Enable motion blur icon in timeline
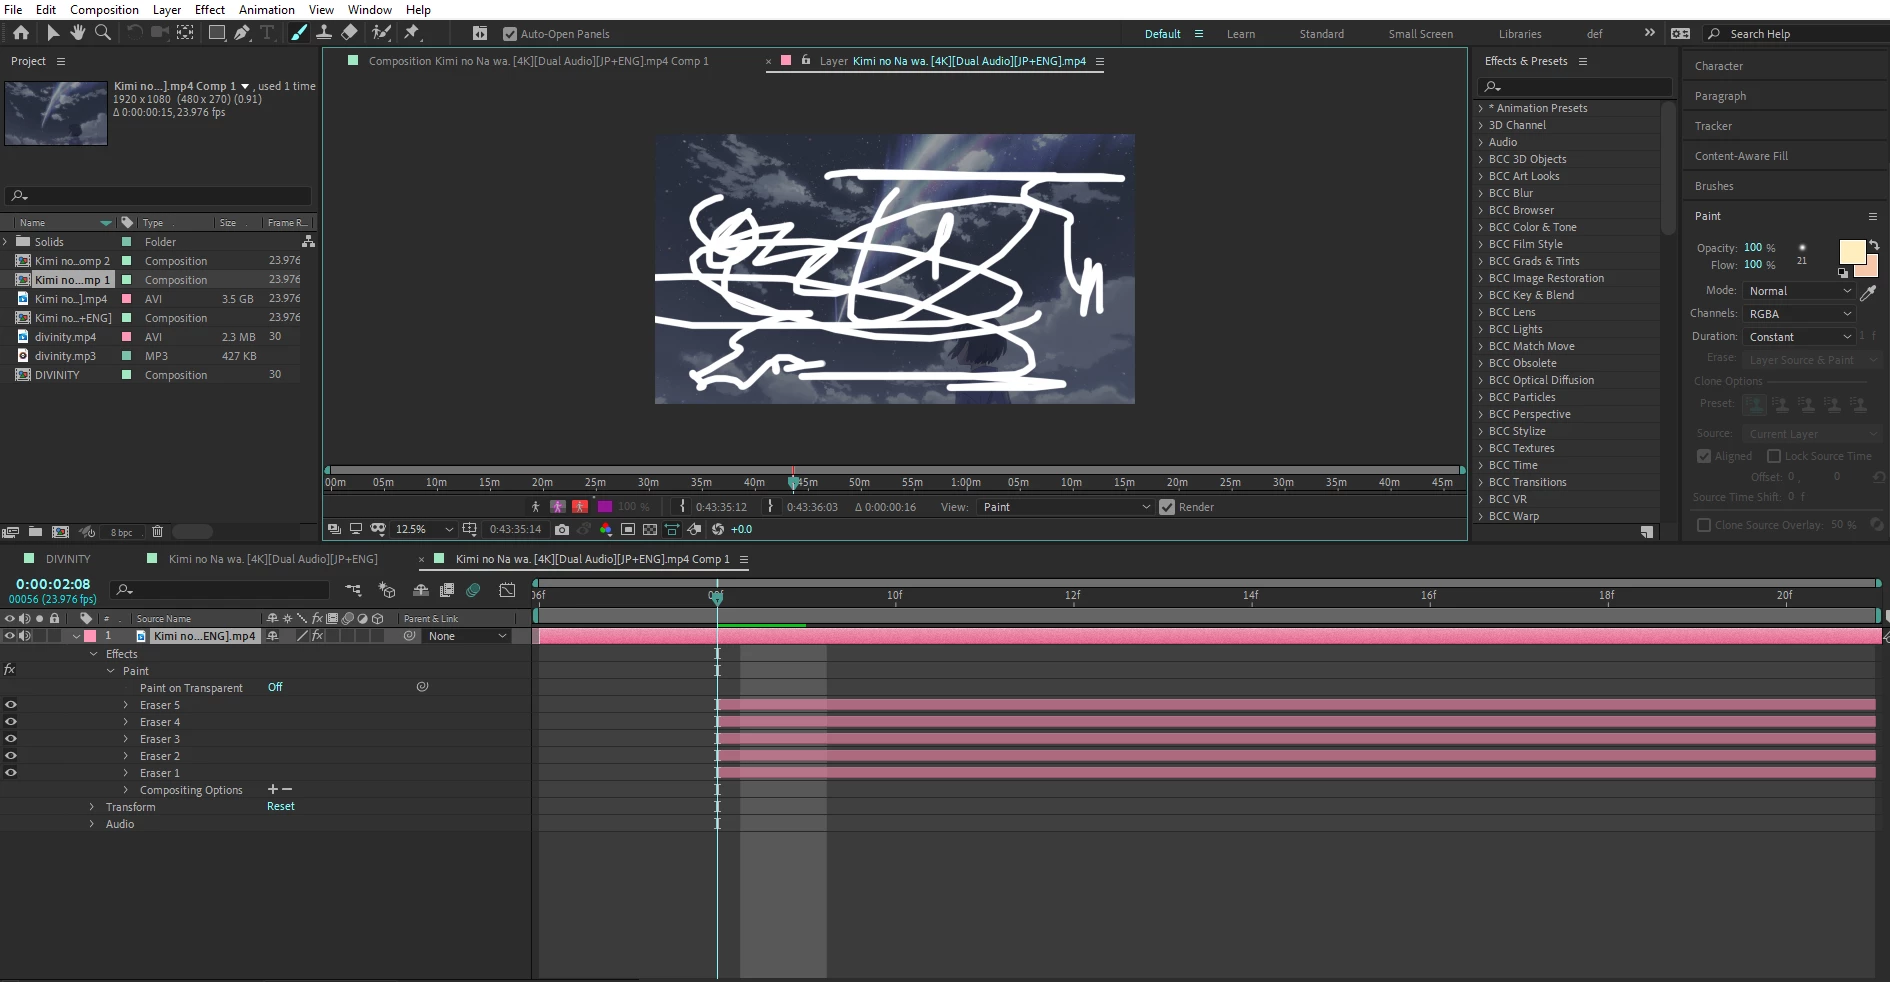 tap(473, 590)
